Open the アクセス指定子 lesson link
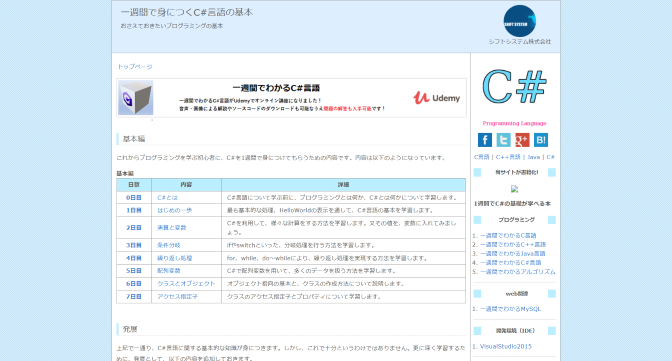 (177, 297)
